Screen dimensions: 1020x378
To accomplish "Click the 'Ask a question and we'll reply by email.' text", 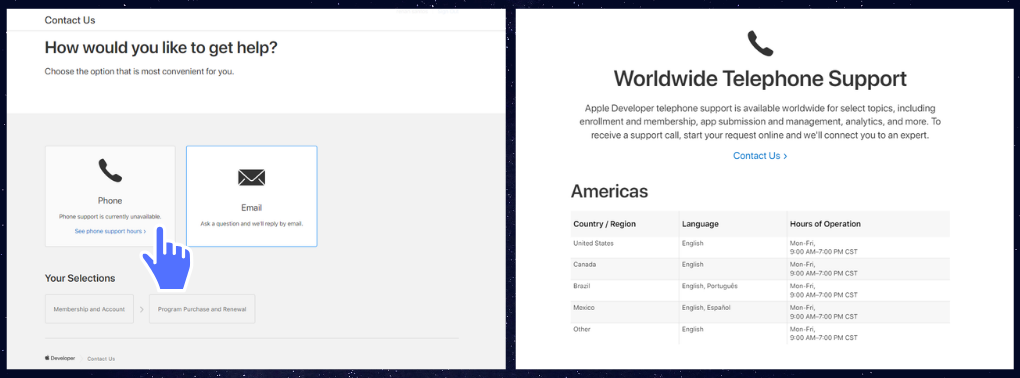I will pyautogui.click(x=252, y=223).
